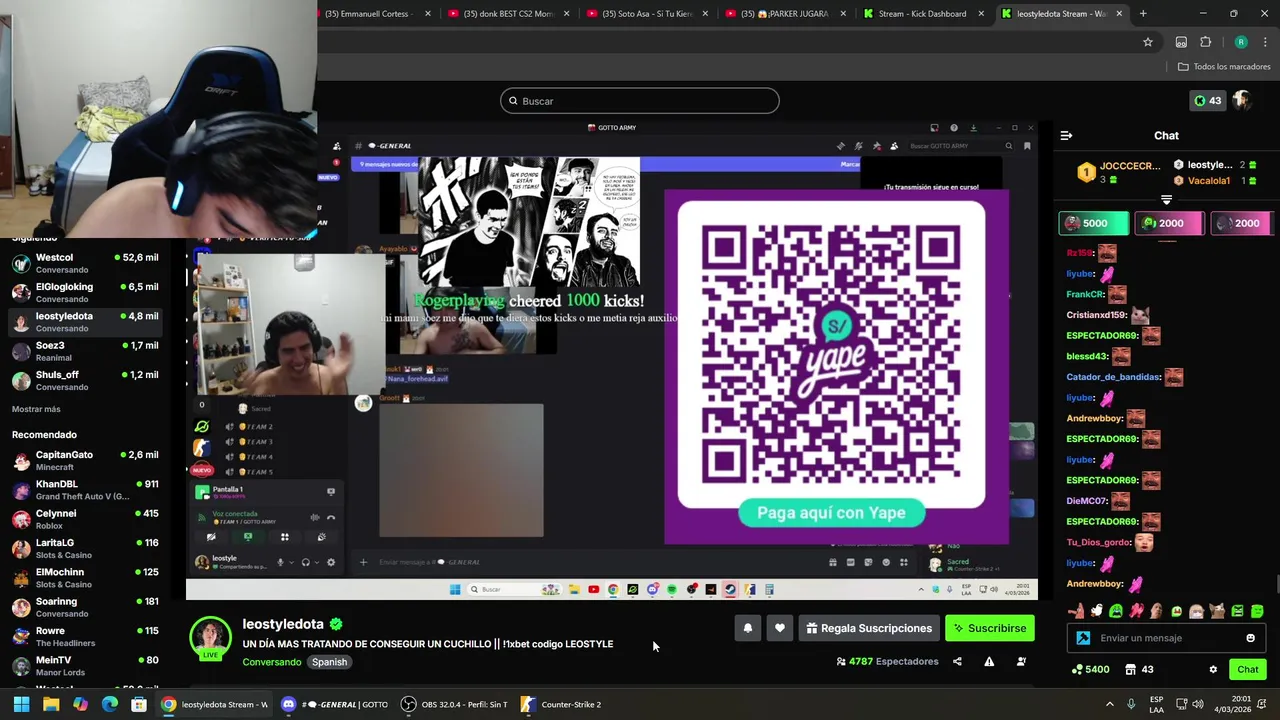Open File Explorer from the taskbar
This screenshot has width=1280, height=720.
click(51, 704)
